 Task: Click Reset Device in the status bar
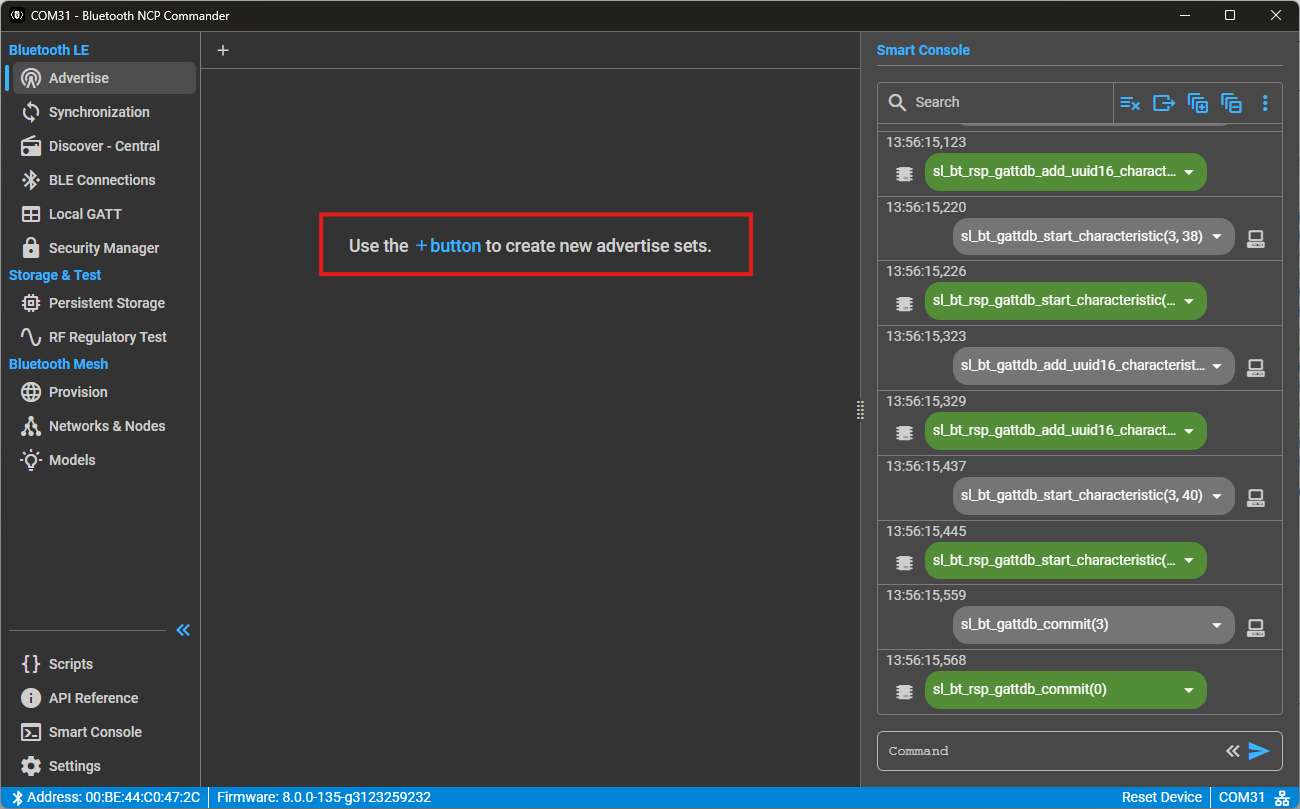pyautogui.click(x=1162, y=797)
